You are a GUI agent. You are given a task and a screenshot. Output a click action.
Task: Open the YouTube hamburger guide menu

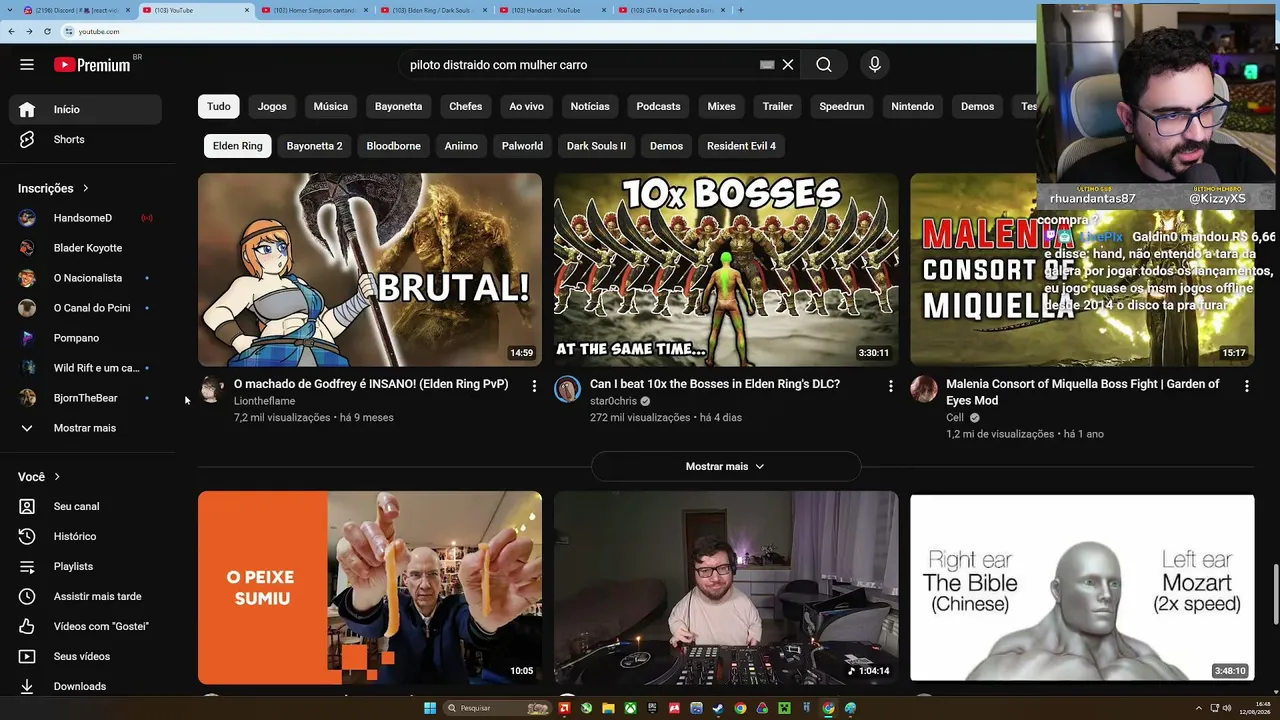(27, 65)
